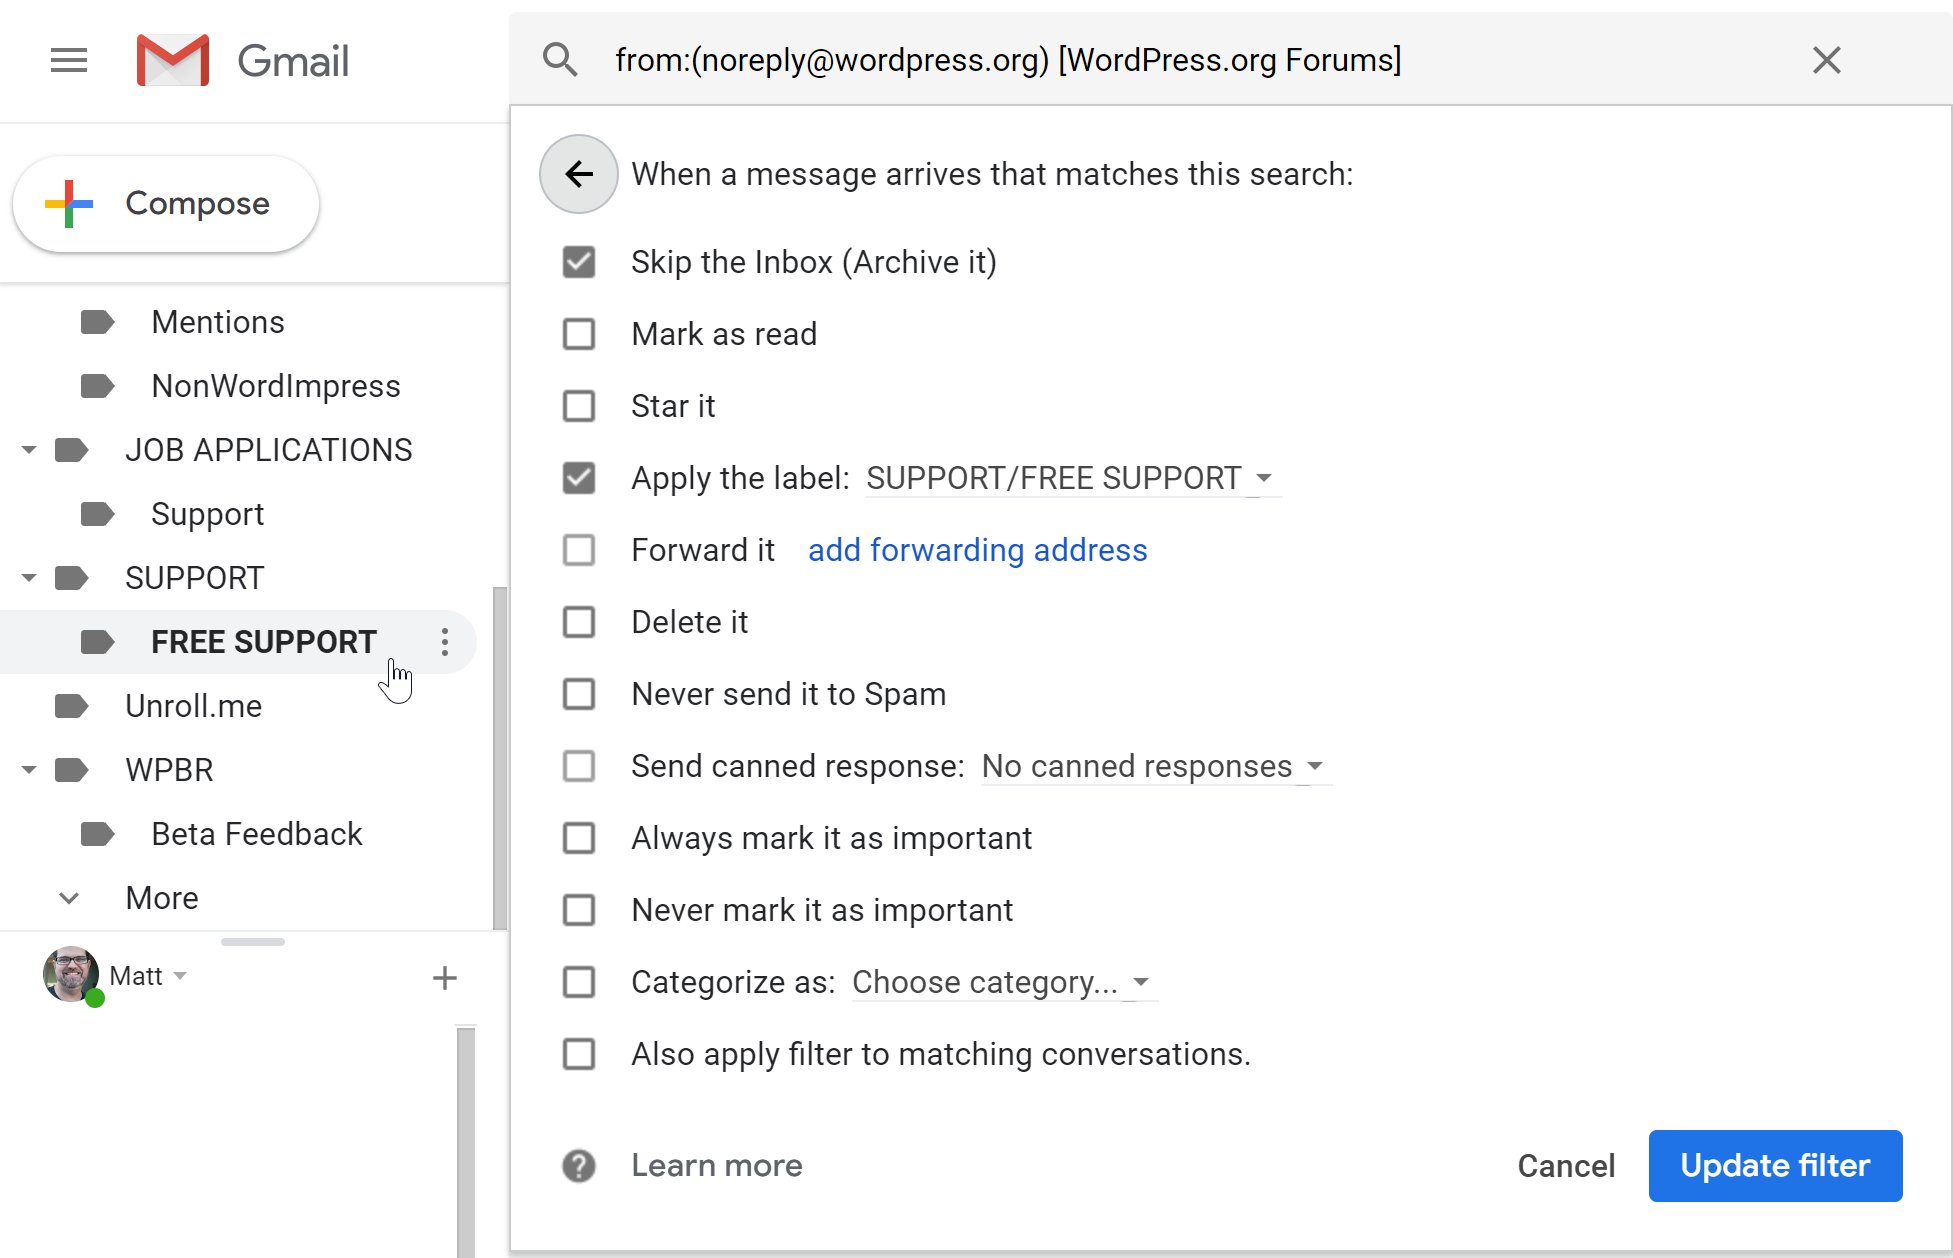
Task: Cancel the filter editing
Action: (x=1566, y=1166)
